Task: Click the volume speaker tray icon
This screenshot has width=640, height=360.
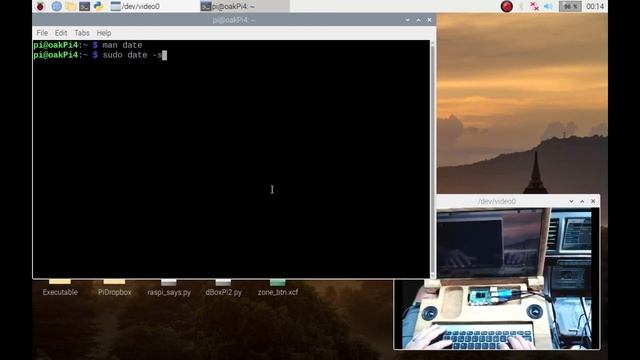Action: [548, 6]
